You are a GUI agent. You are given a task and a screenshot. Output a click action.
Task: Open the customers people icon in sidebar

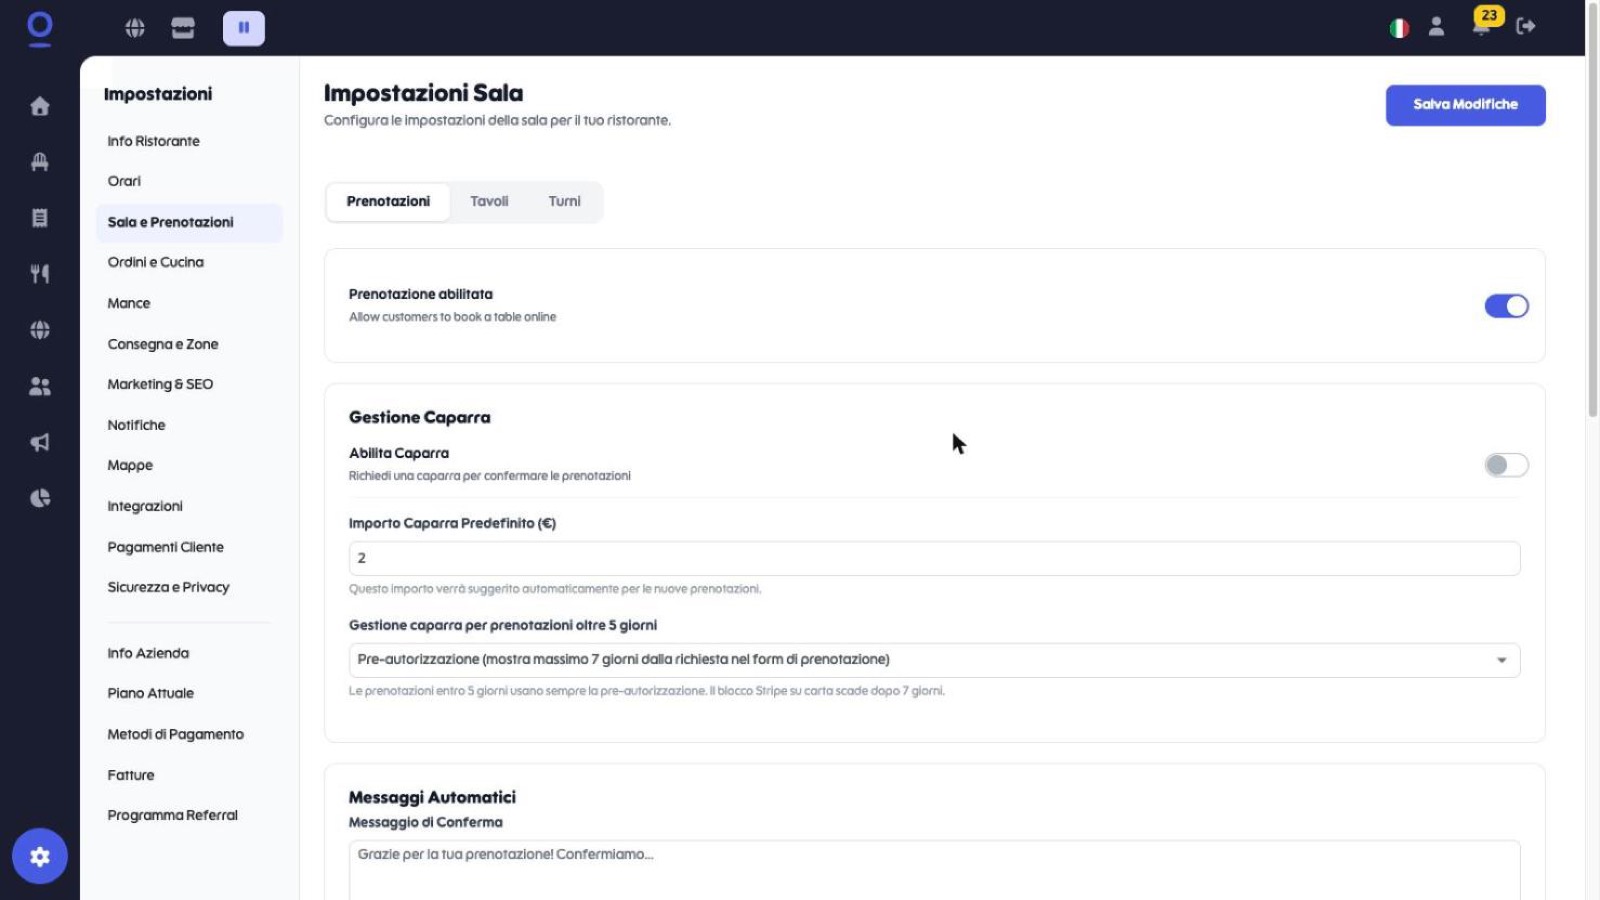[x=40, y=386]
